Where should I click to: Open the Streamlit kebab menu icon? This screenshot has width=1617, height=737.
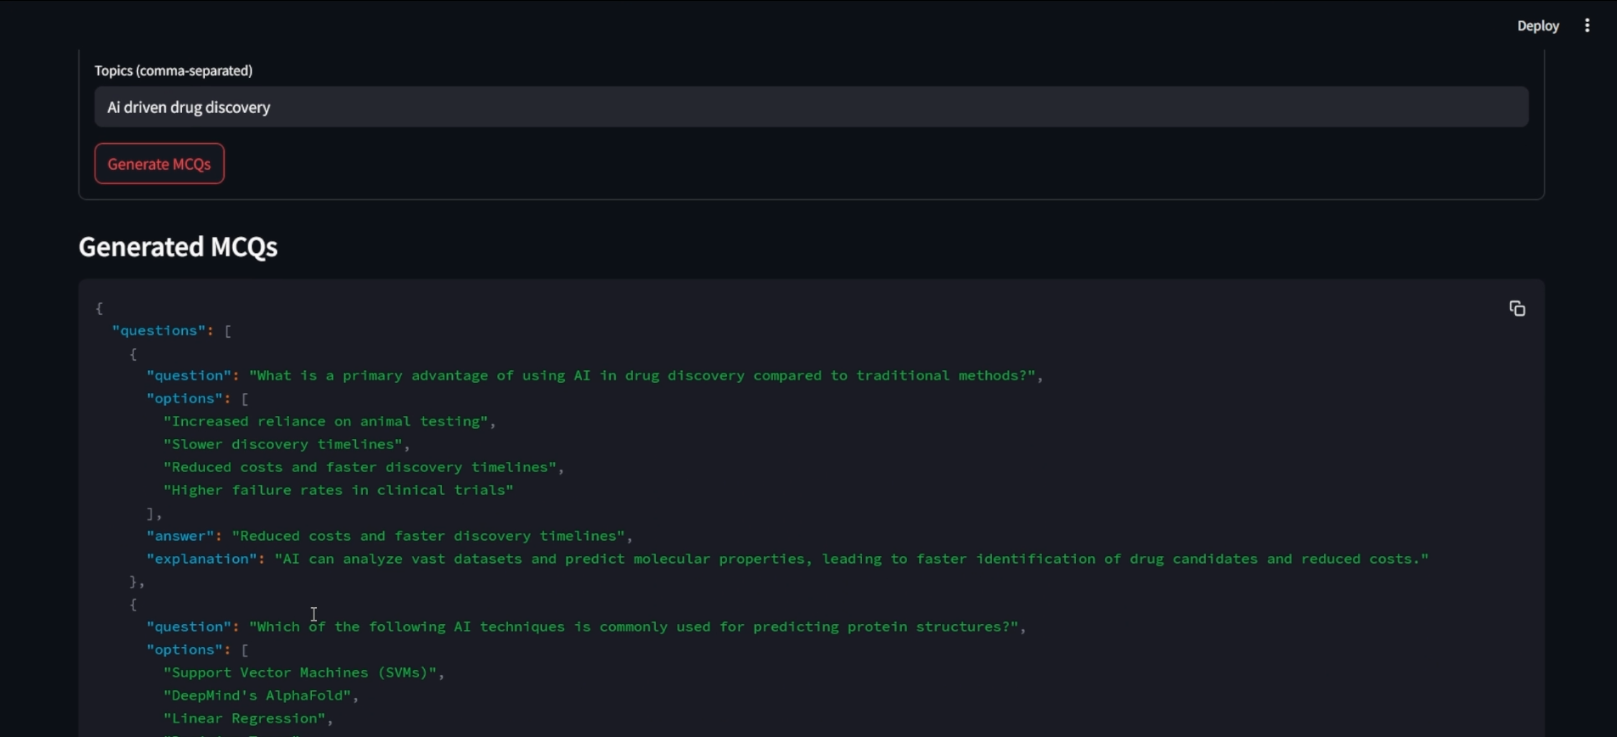point(1587,26)
